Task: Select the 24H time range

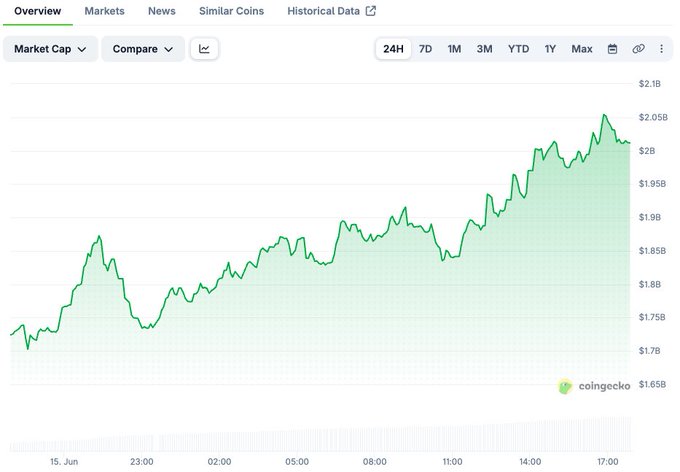Action: [393, 49]
